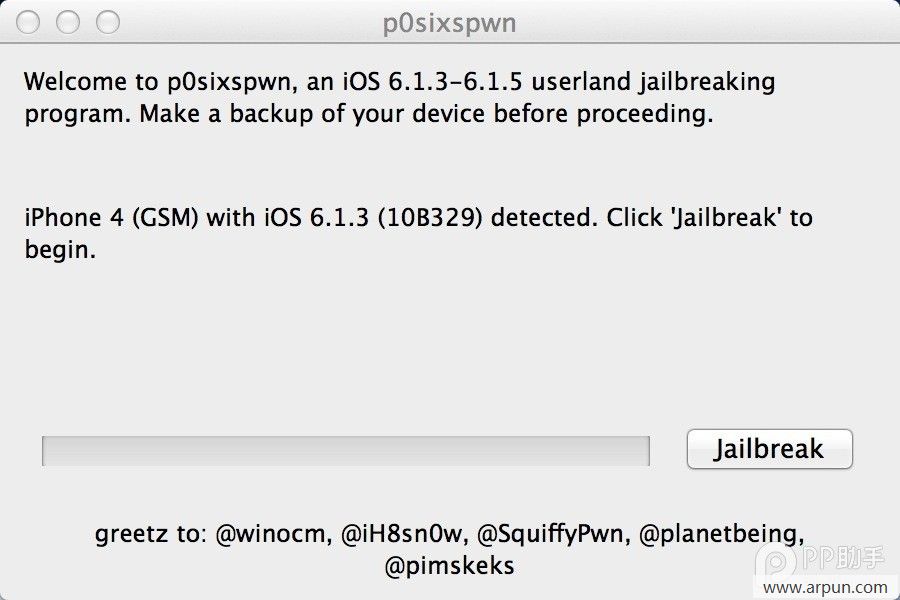Click the p0sixspwn title bar text
The image size is (900, 600).
pos(449,22)
